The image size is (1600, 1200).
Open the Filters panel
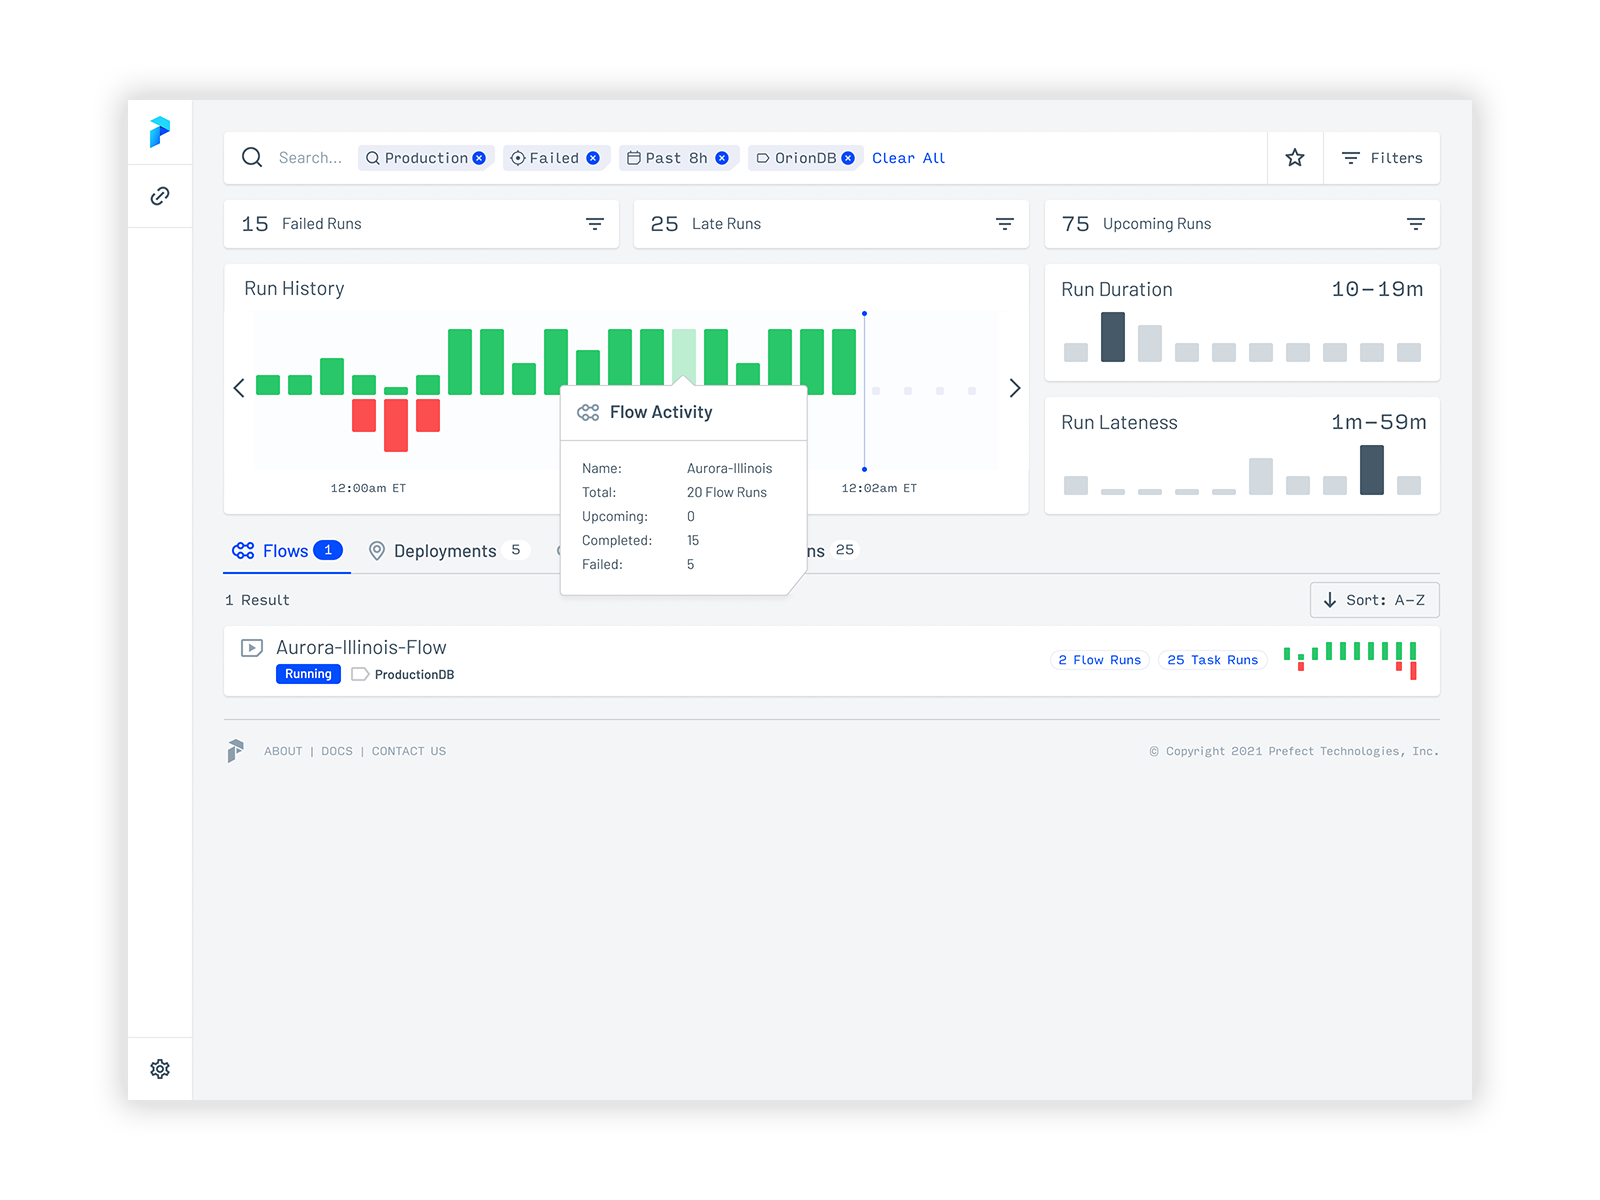point(1381,157)
